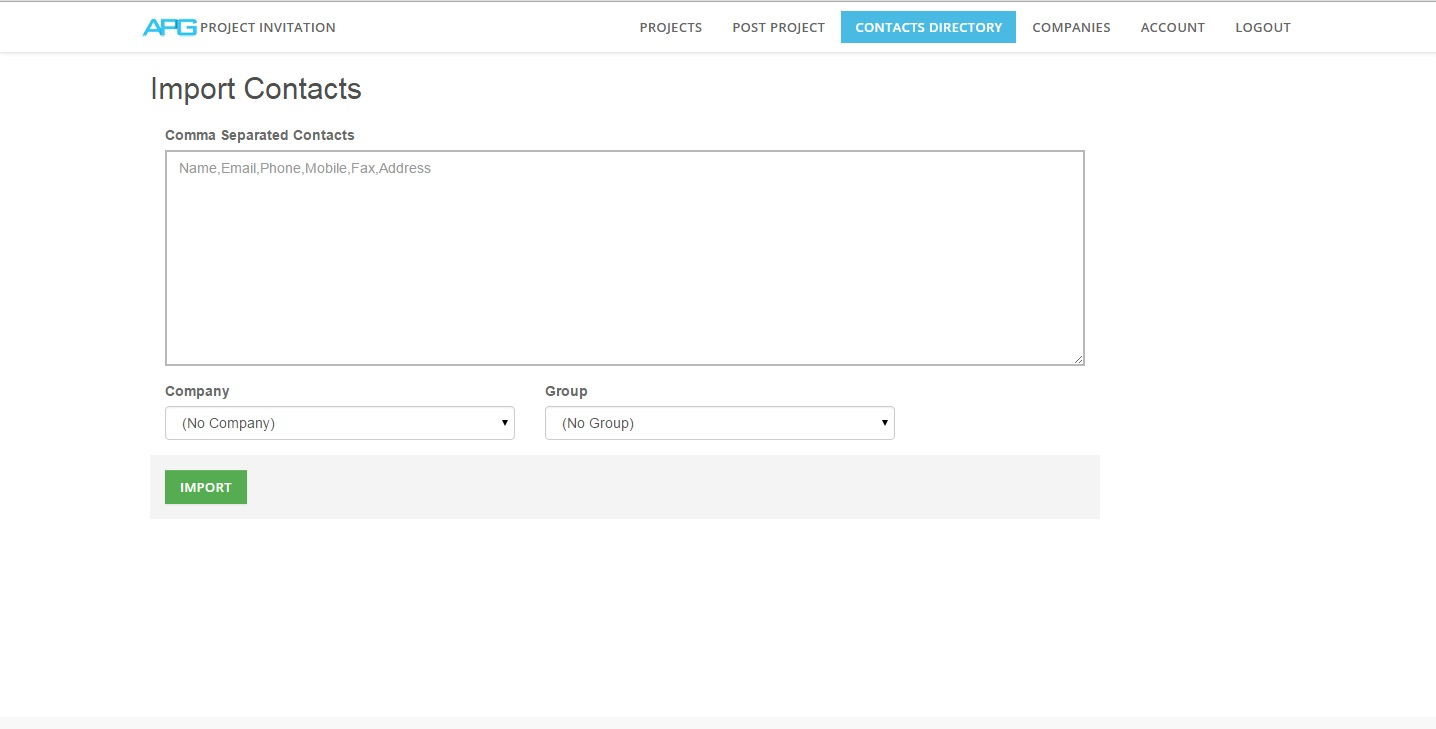Select the (No Group) combo box

[720, 423]
